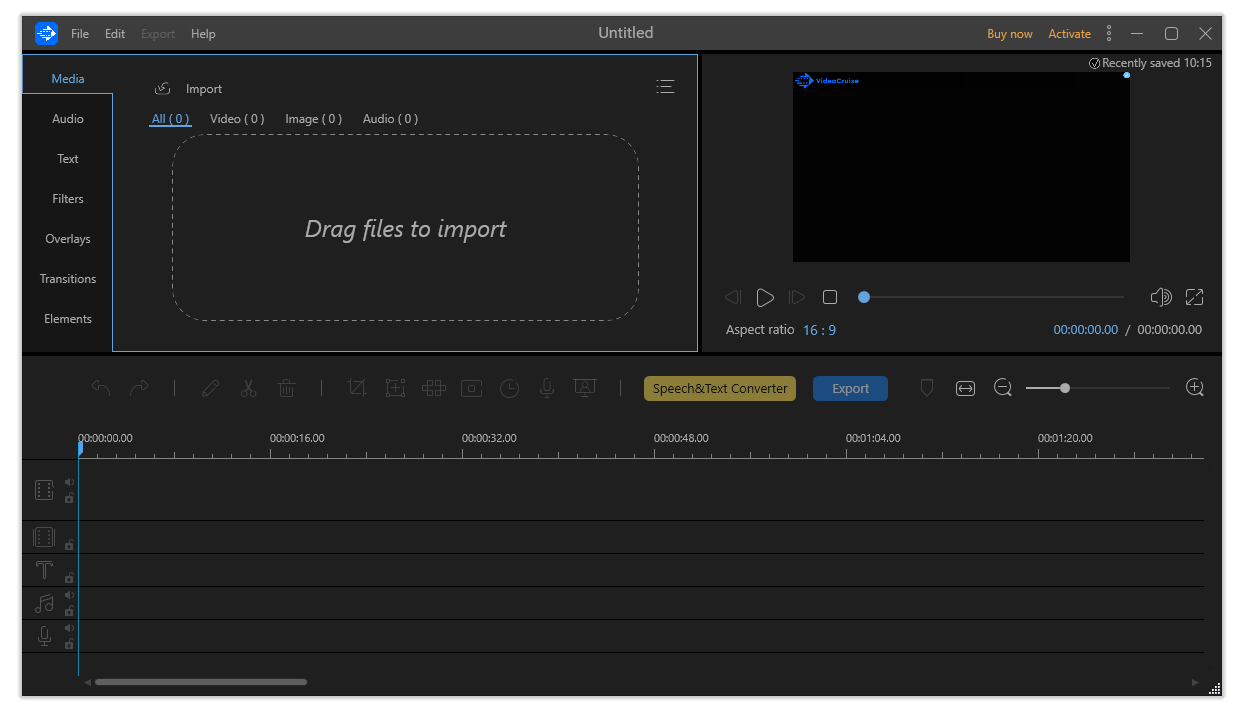Click the microphone voiceover icon in the toolbar
Viewport: 1235px width, 711px height.
click(547, 389)
